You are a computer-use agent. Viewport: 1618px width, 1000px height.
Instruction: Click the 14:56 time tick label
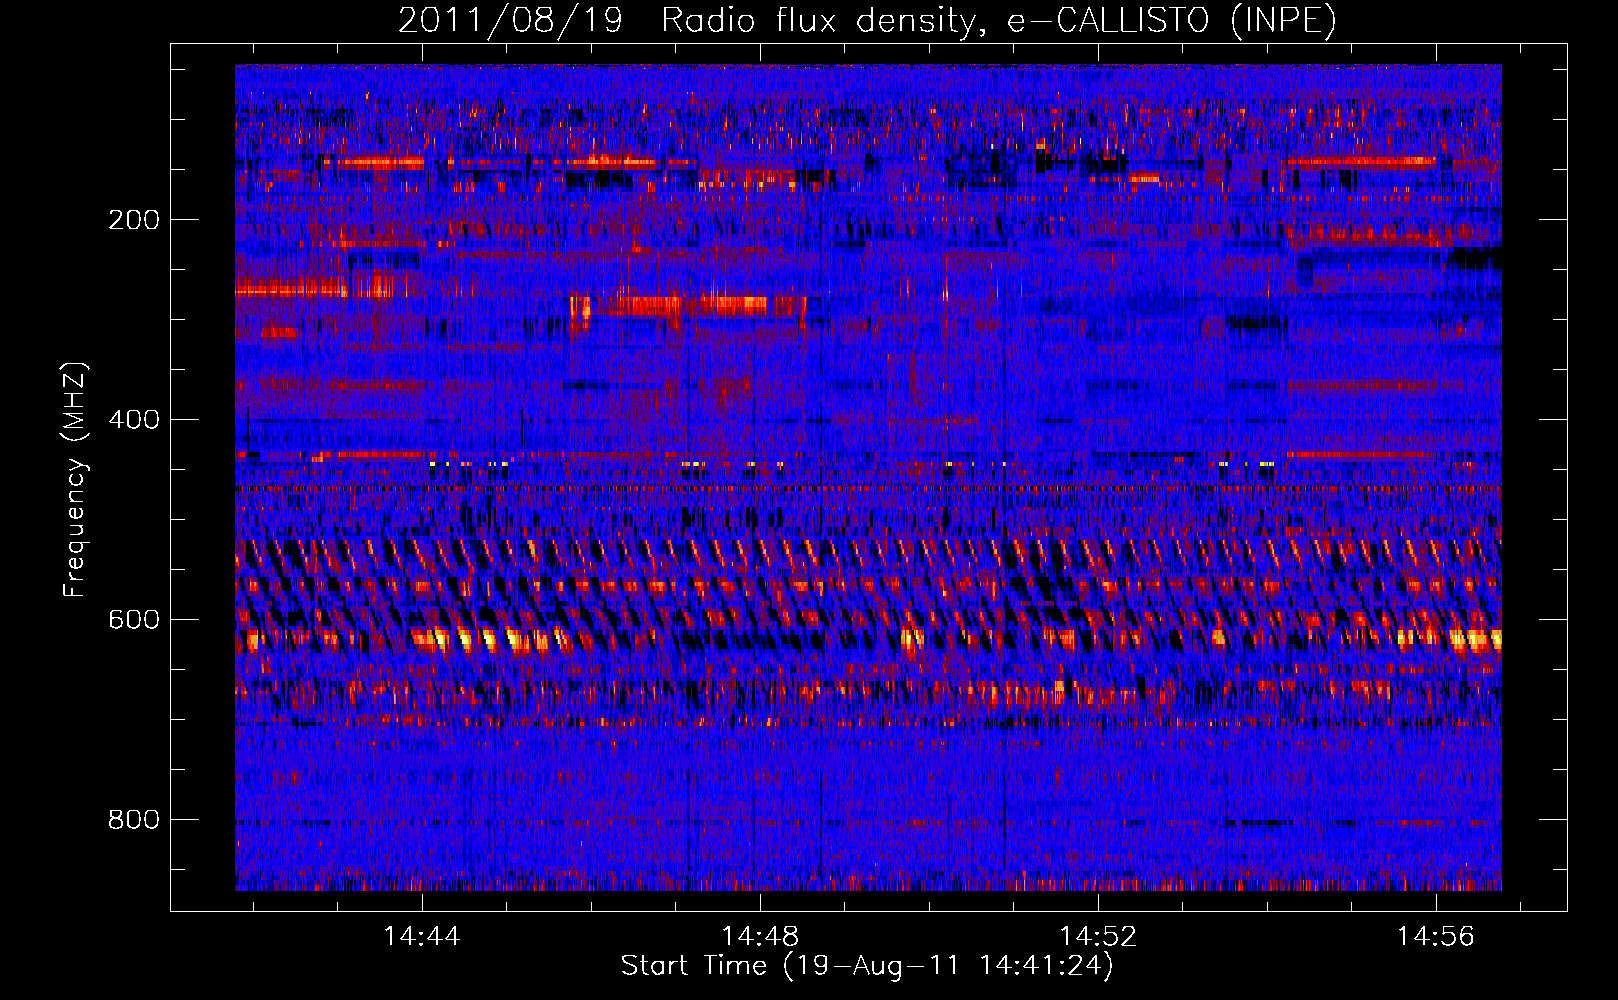tap(1436, 936)
